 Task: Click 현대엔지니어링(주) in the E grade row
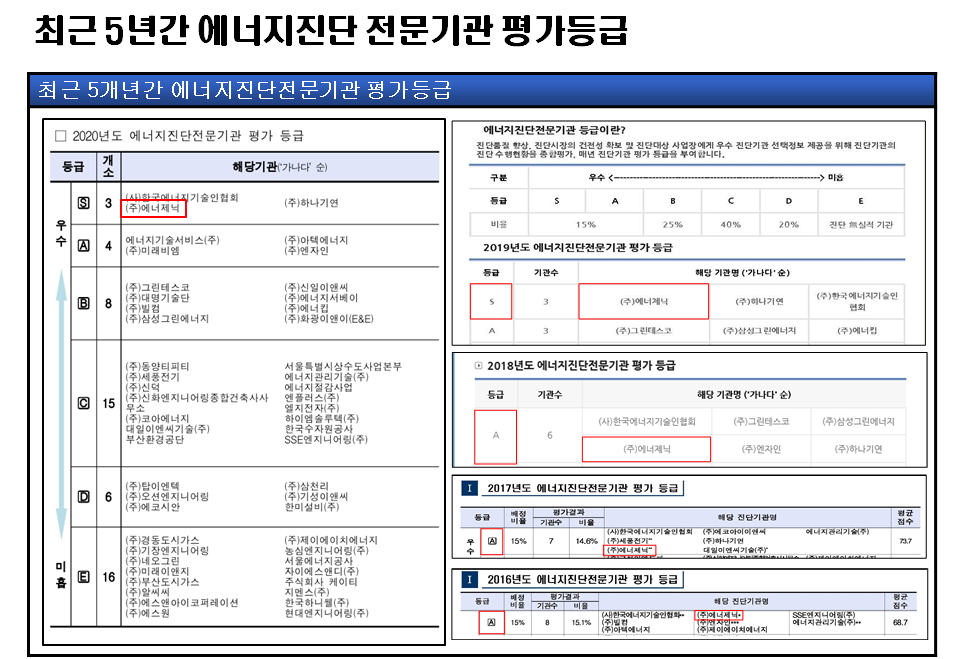(326, 613)
